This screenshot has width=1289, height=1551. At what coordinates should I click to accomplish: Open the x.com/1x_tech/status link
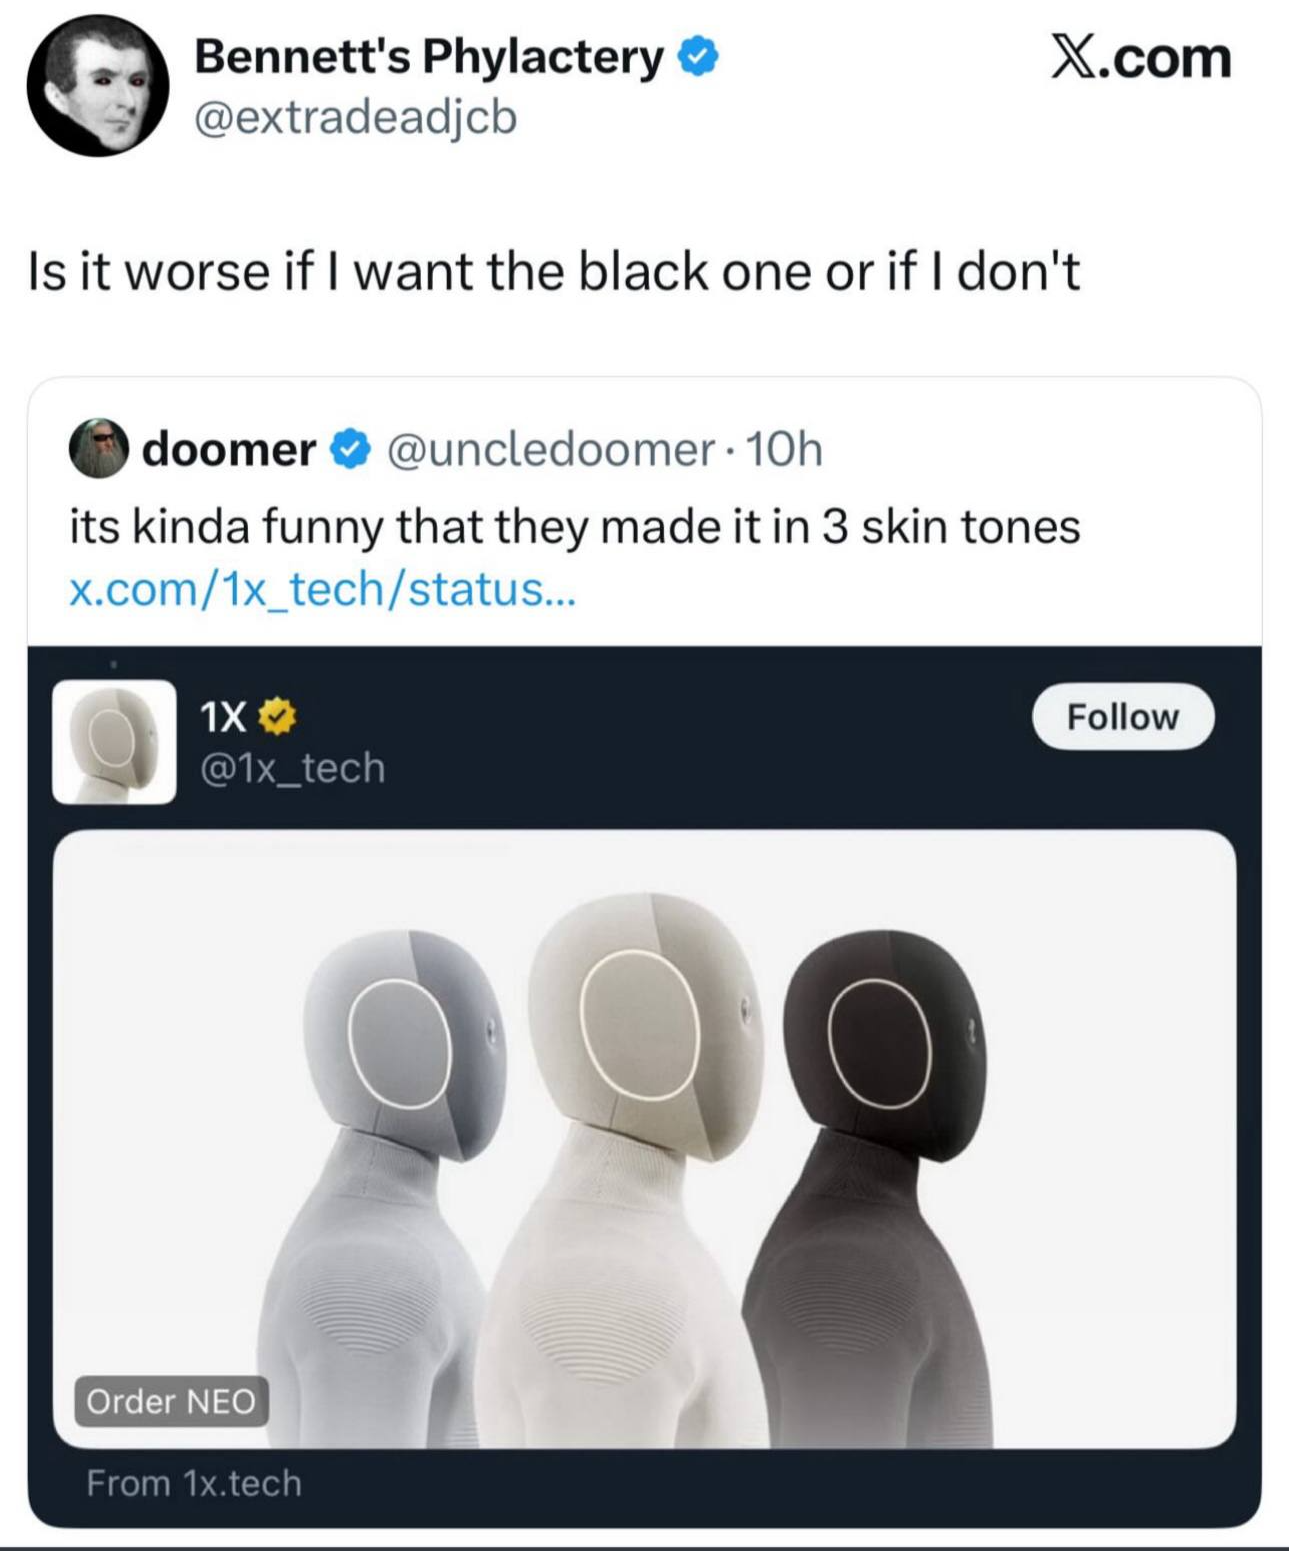point(322,589)
